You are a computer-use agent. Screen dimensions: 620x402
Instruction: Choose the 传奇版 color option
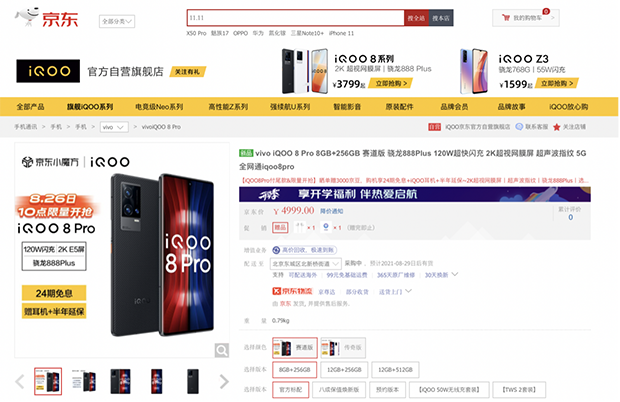343,347
